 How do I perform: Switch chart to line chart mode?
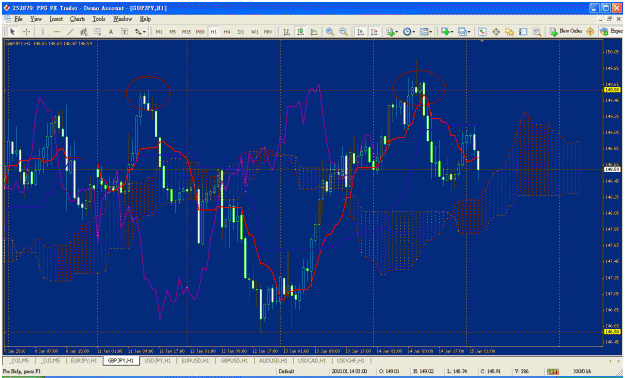[x=314, y=32]
